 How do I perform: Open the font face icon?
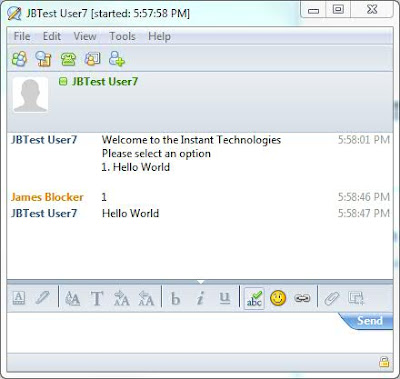point(72,298)
